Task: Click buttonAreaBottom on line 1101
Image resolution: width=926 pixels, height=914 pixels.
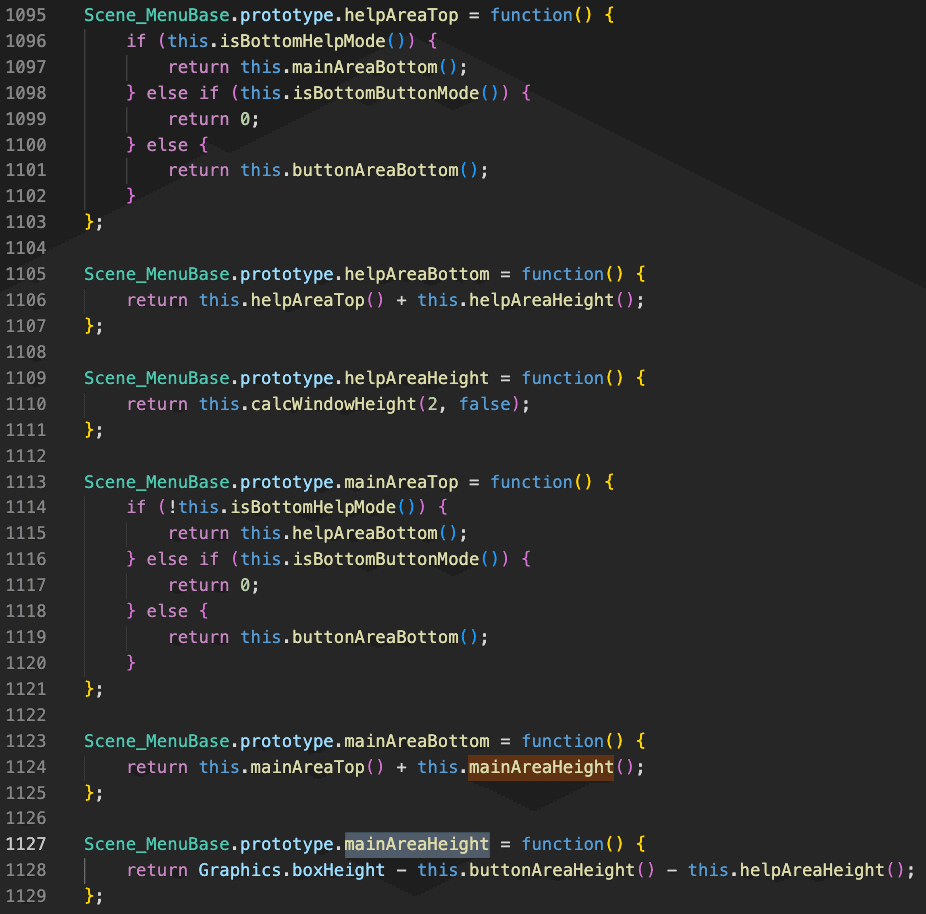Action: [375, 170]
